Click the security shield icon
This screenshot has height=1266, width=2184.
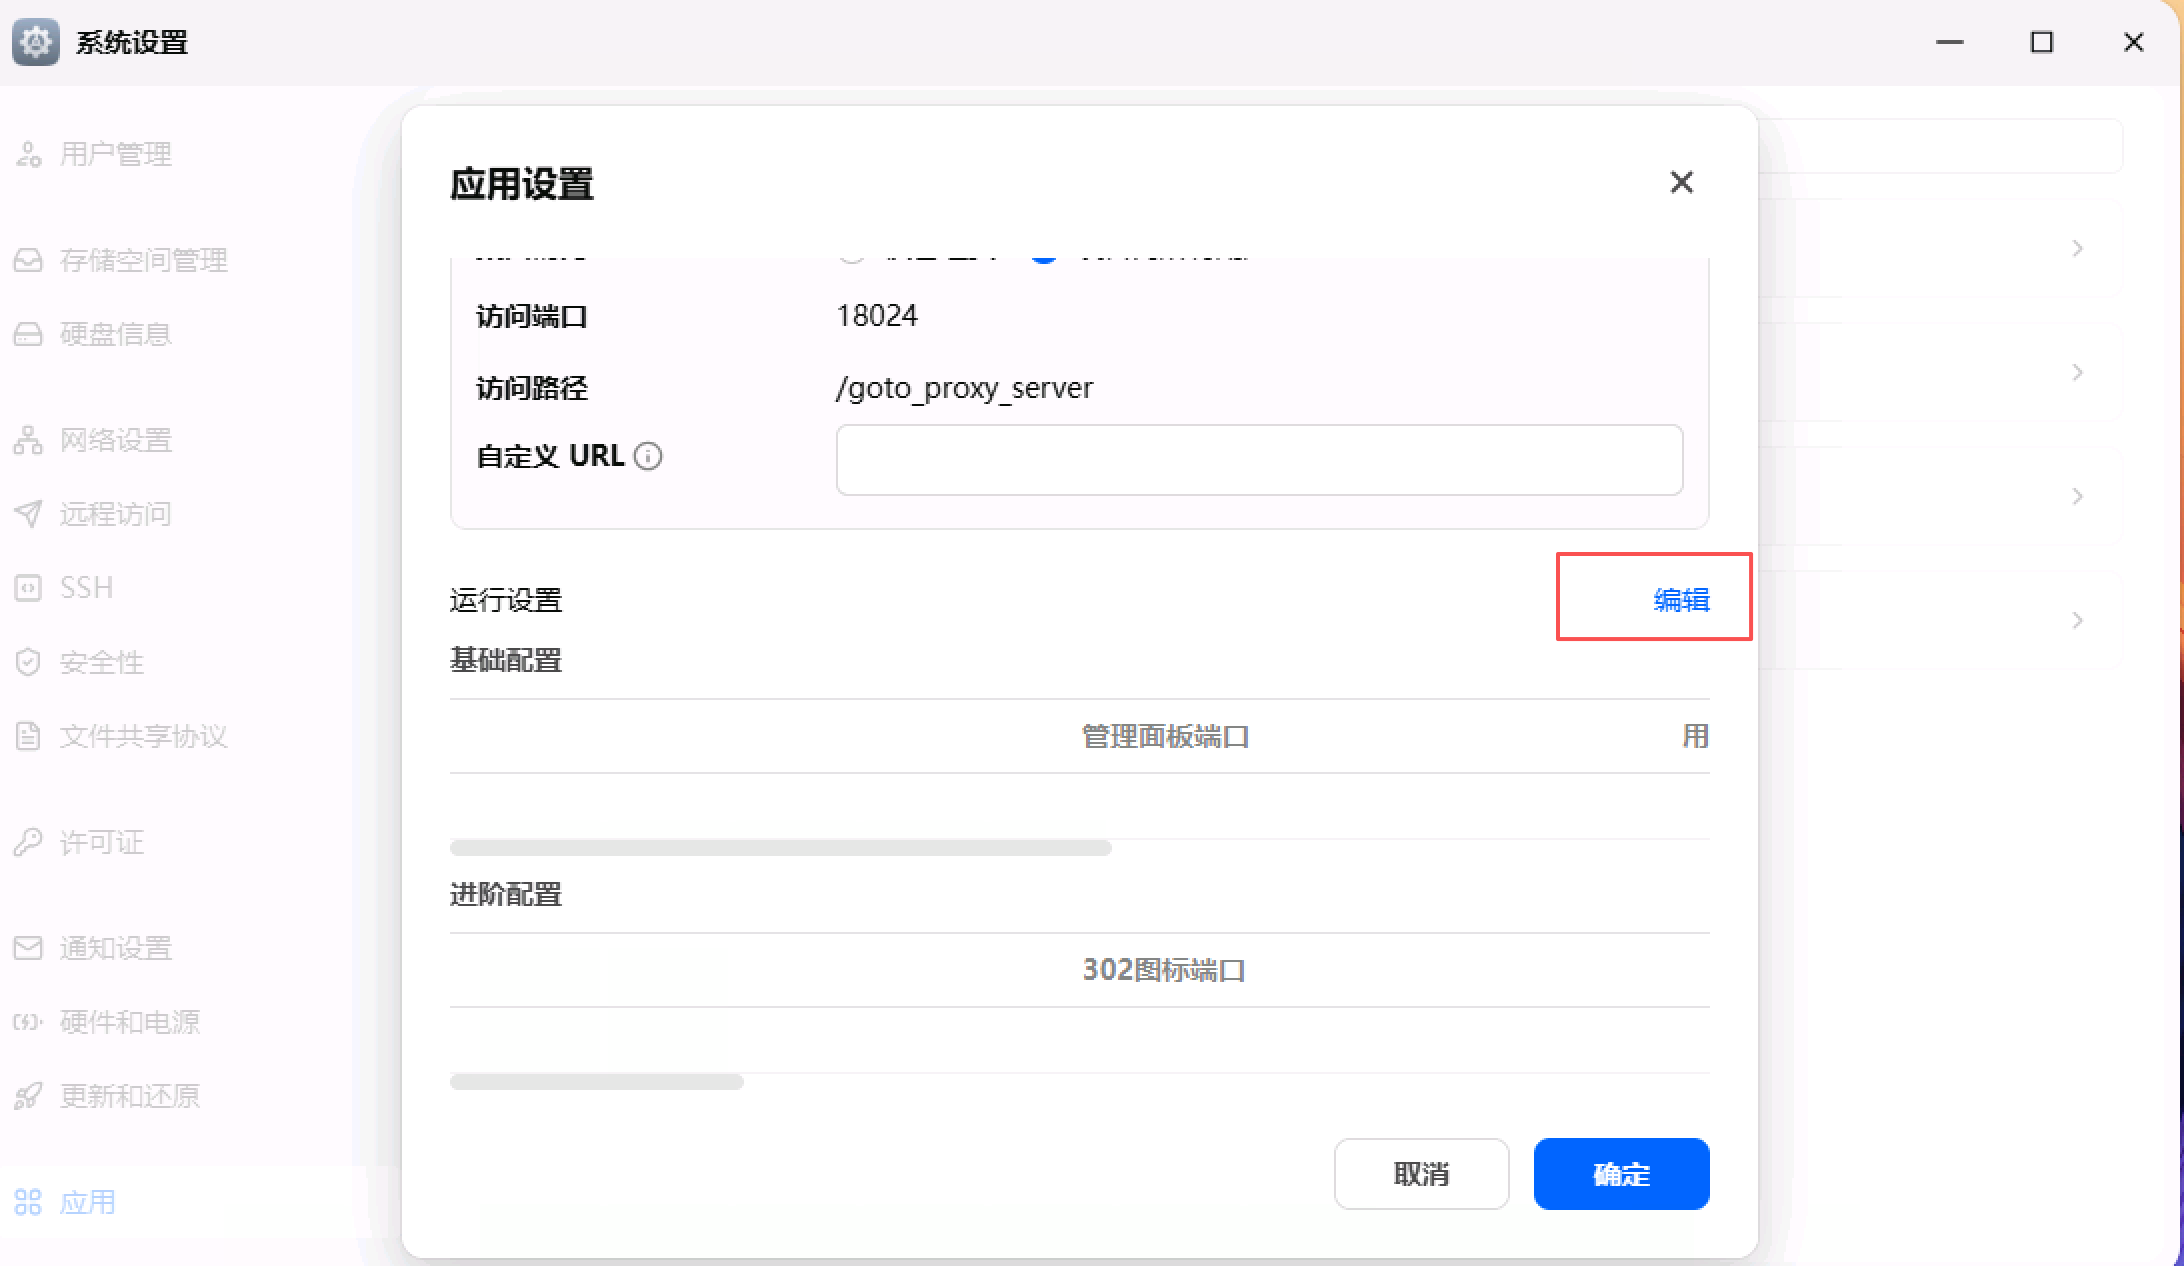28,662
